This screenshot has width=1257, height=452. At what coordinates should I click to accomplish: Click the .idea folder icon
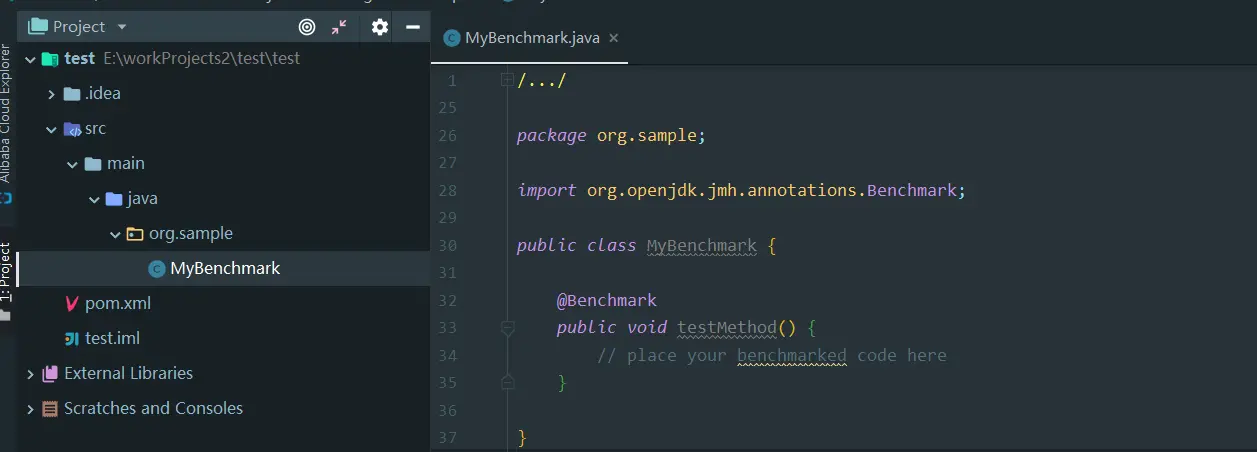pyautogui.click(x=71, y=94)
